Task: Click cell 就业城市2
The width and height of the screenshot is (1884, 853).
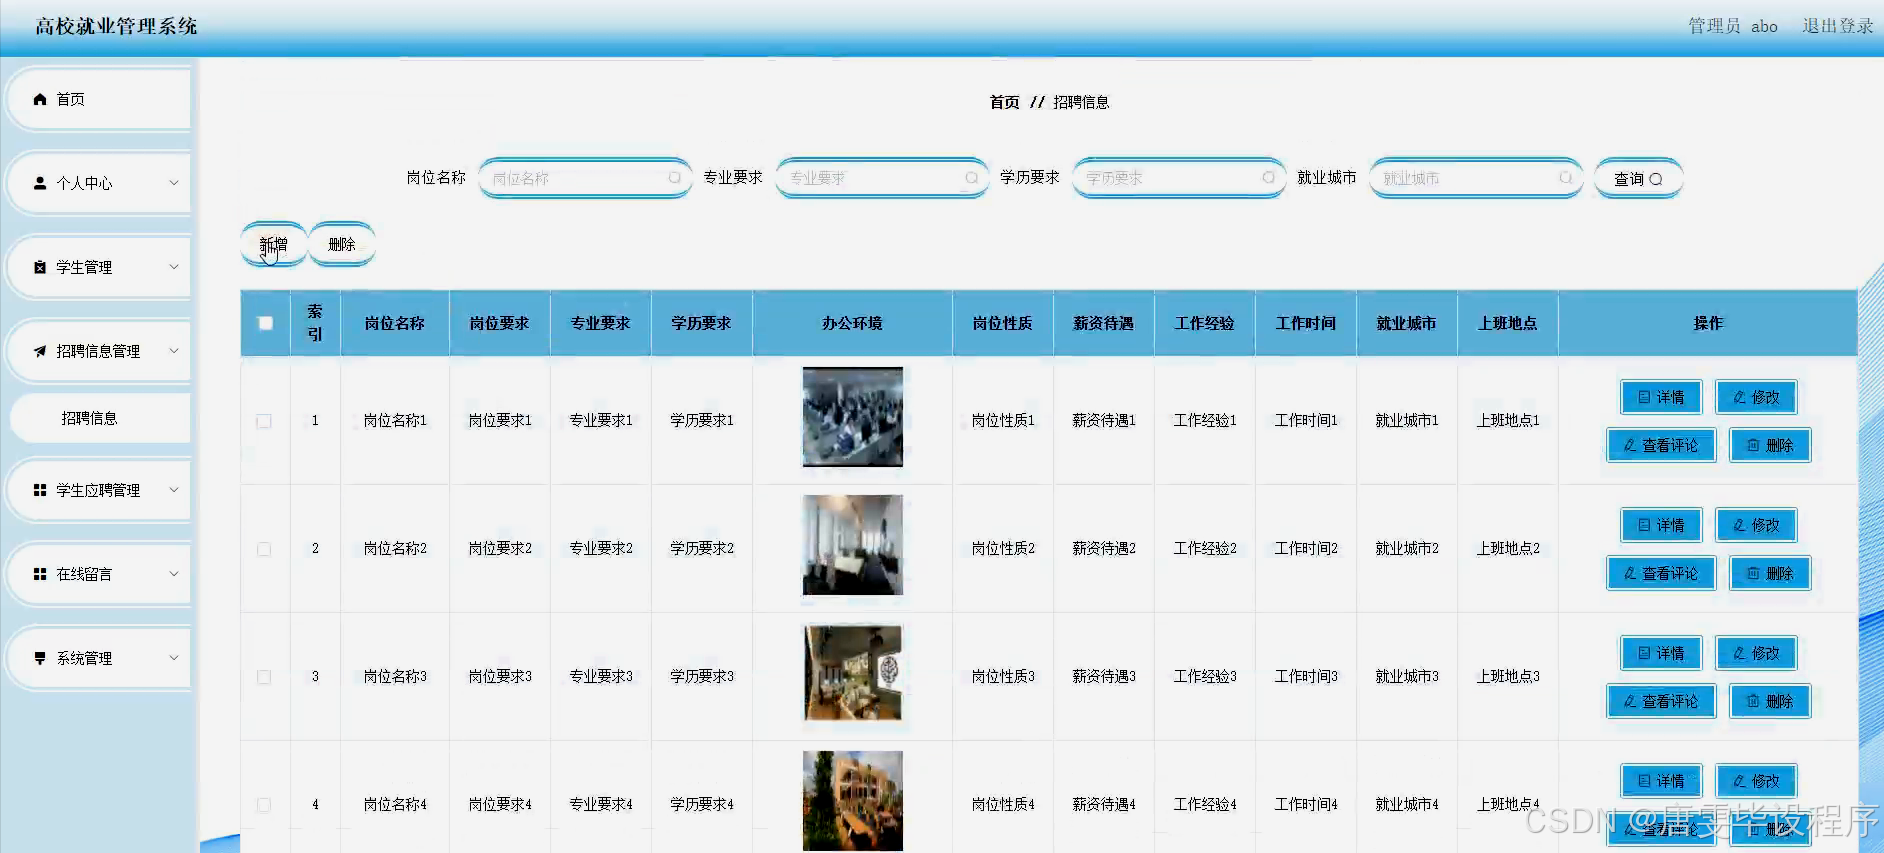Action: pos(1407,548)
